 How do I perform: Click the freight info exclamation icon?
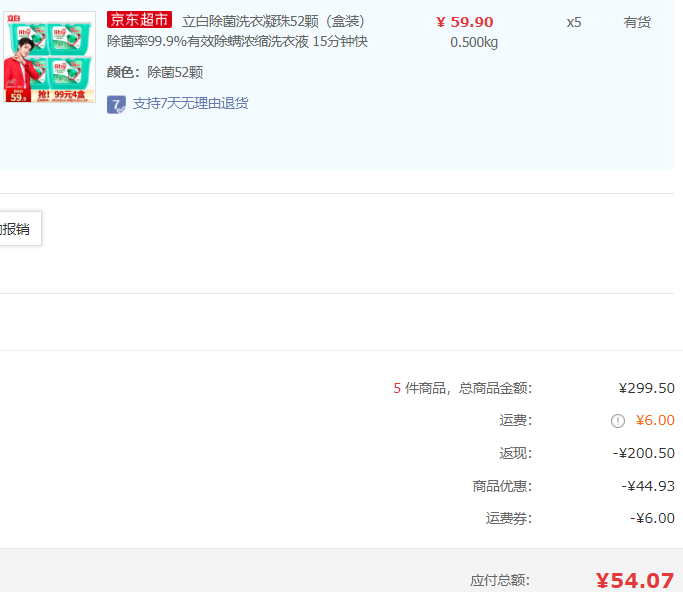[x=618, y=421]
